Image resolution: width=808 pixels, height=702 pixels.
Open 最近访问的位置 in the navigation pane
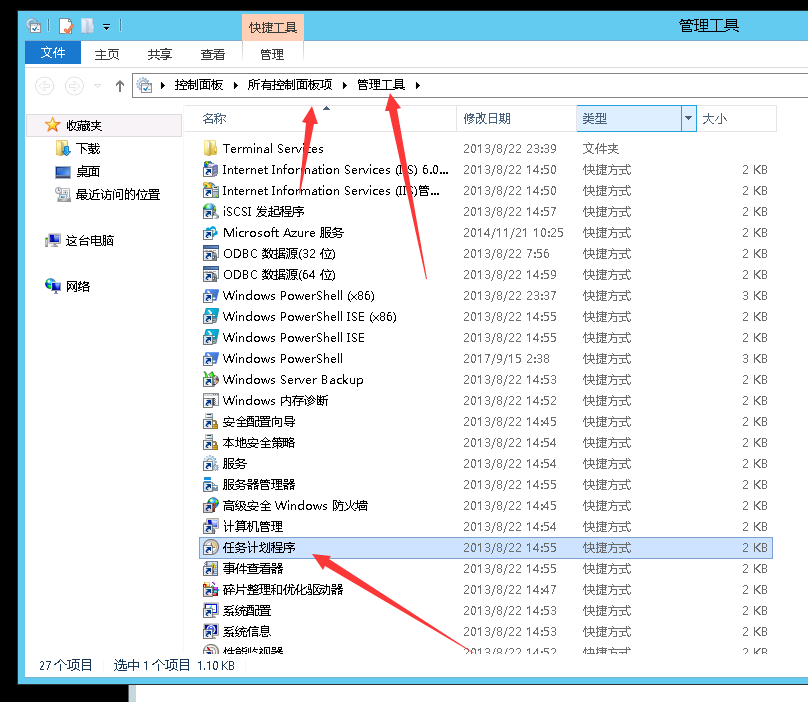pos(118,194)
